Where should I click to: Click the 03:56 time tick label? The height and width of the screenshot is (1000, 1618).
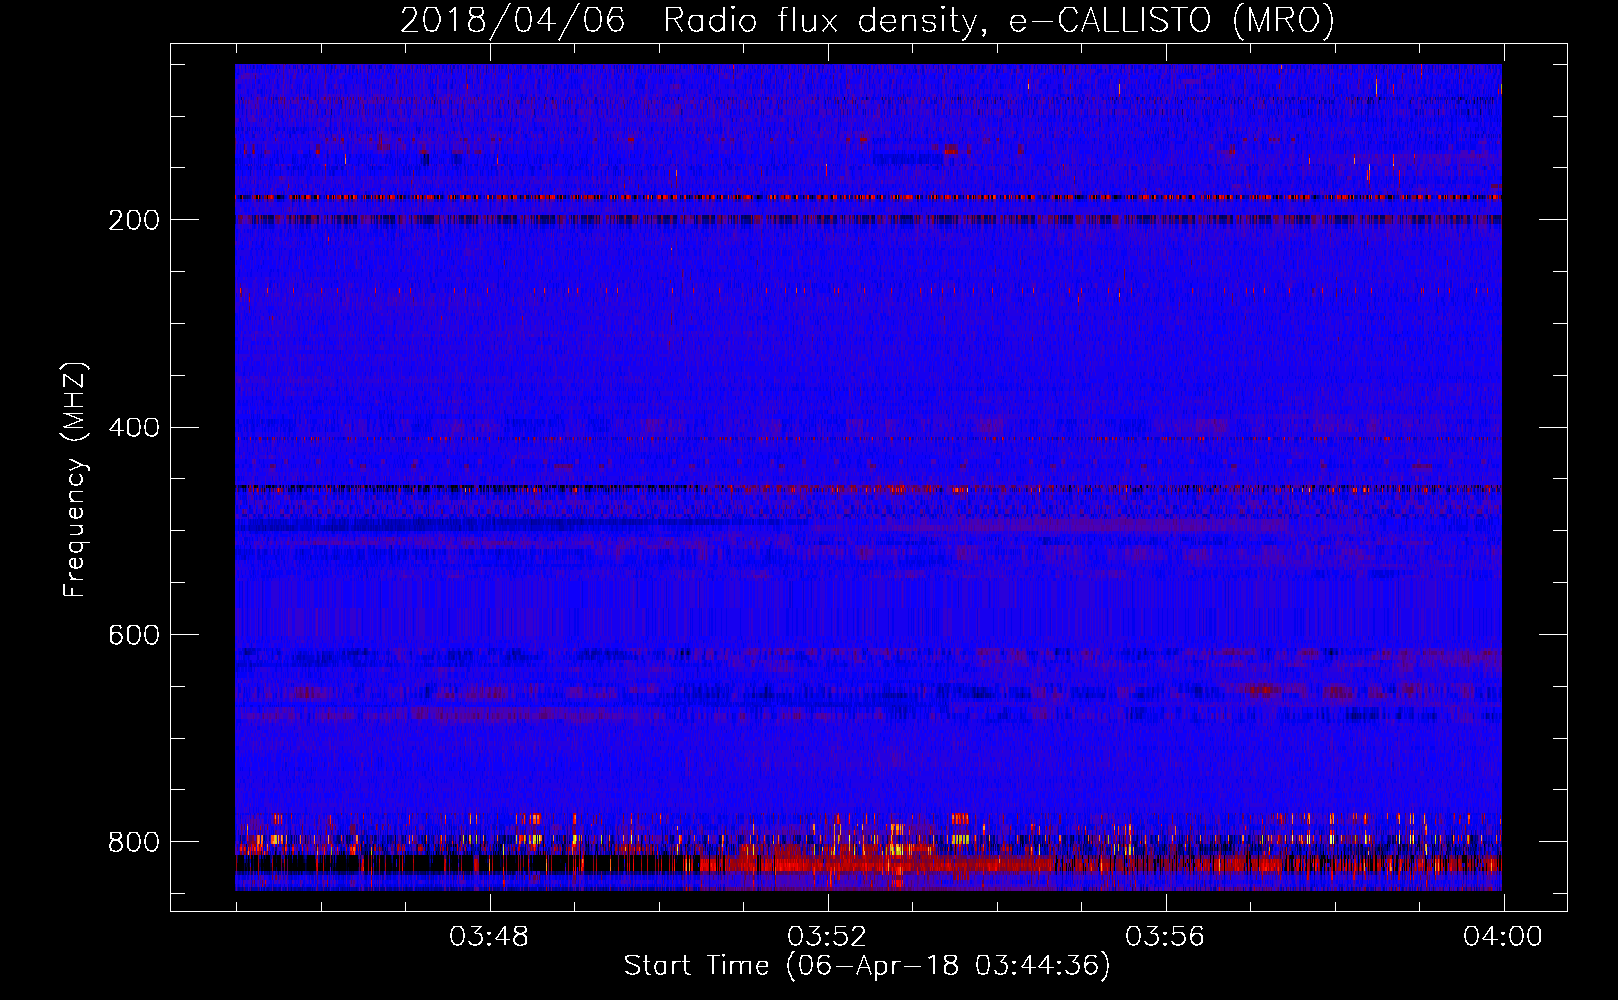pos(1165,937)
